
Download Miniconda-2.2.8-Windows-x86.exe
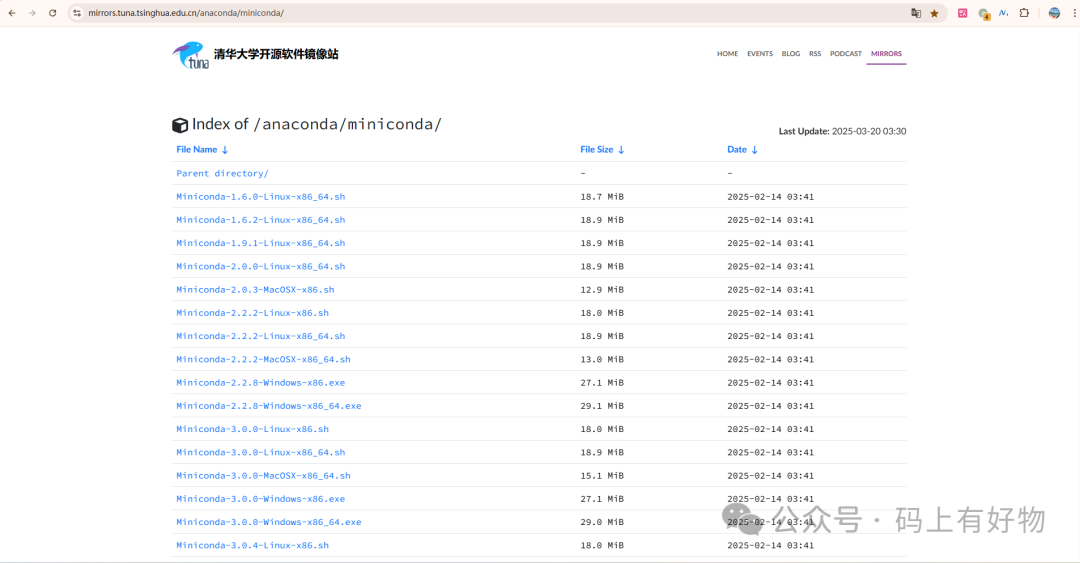pyautogui.click(x=260, y=383)
